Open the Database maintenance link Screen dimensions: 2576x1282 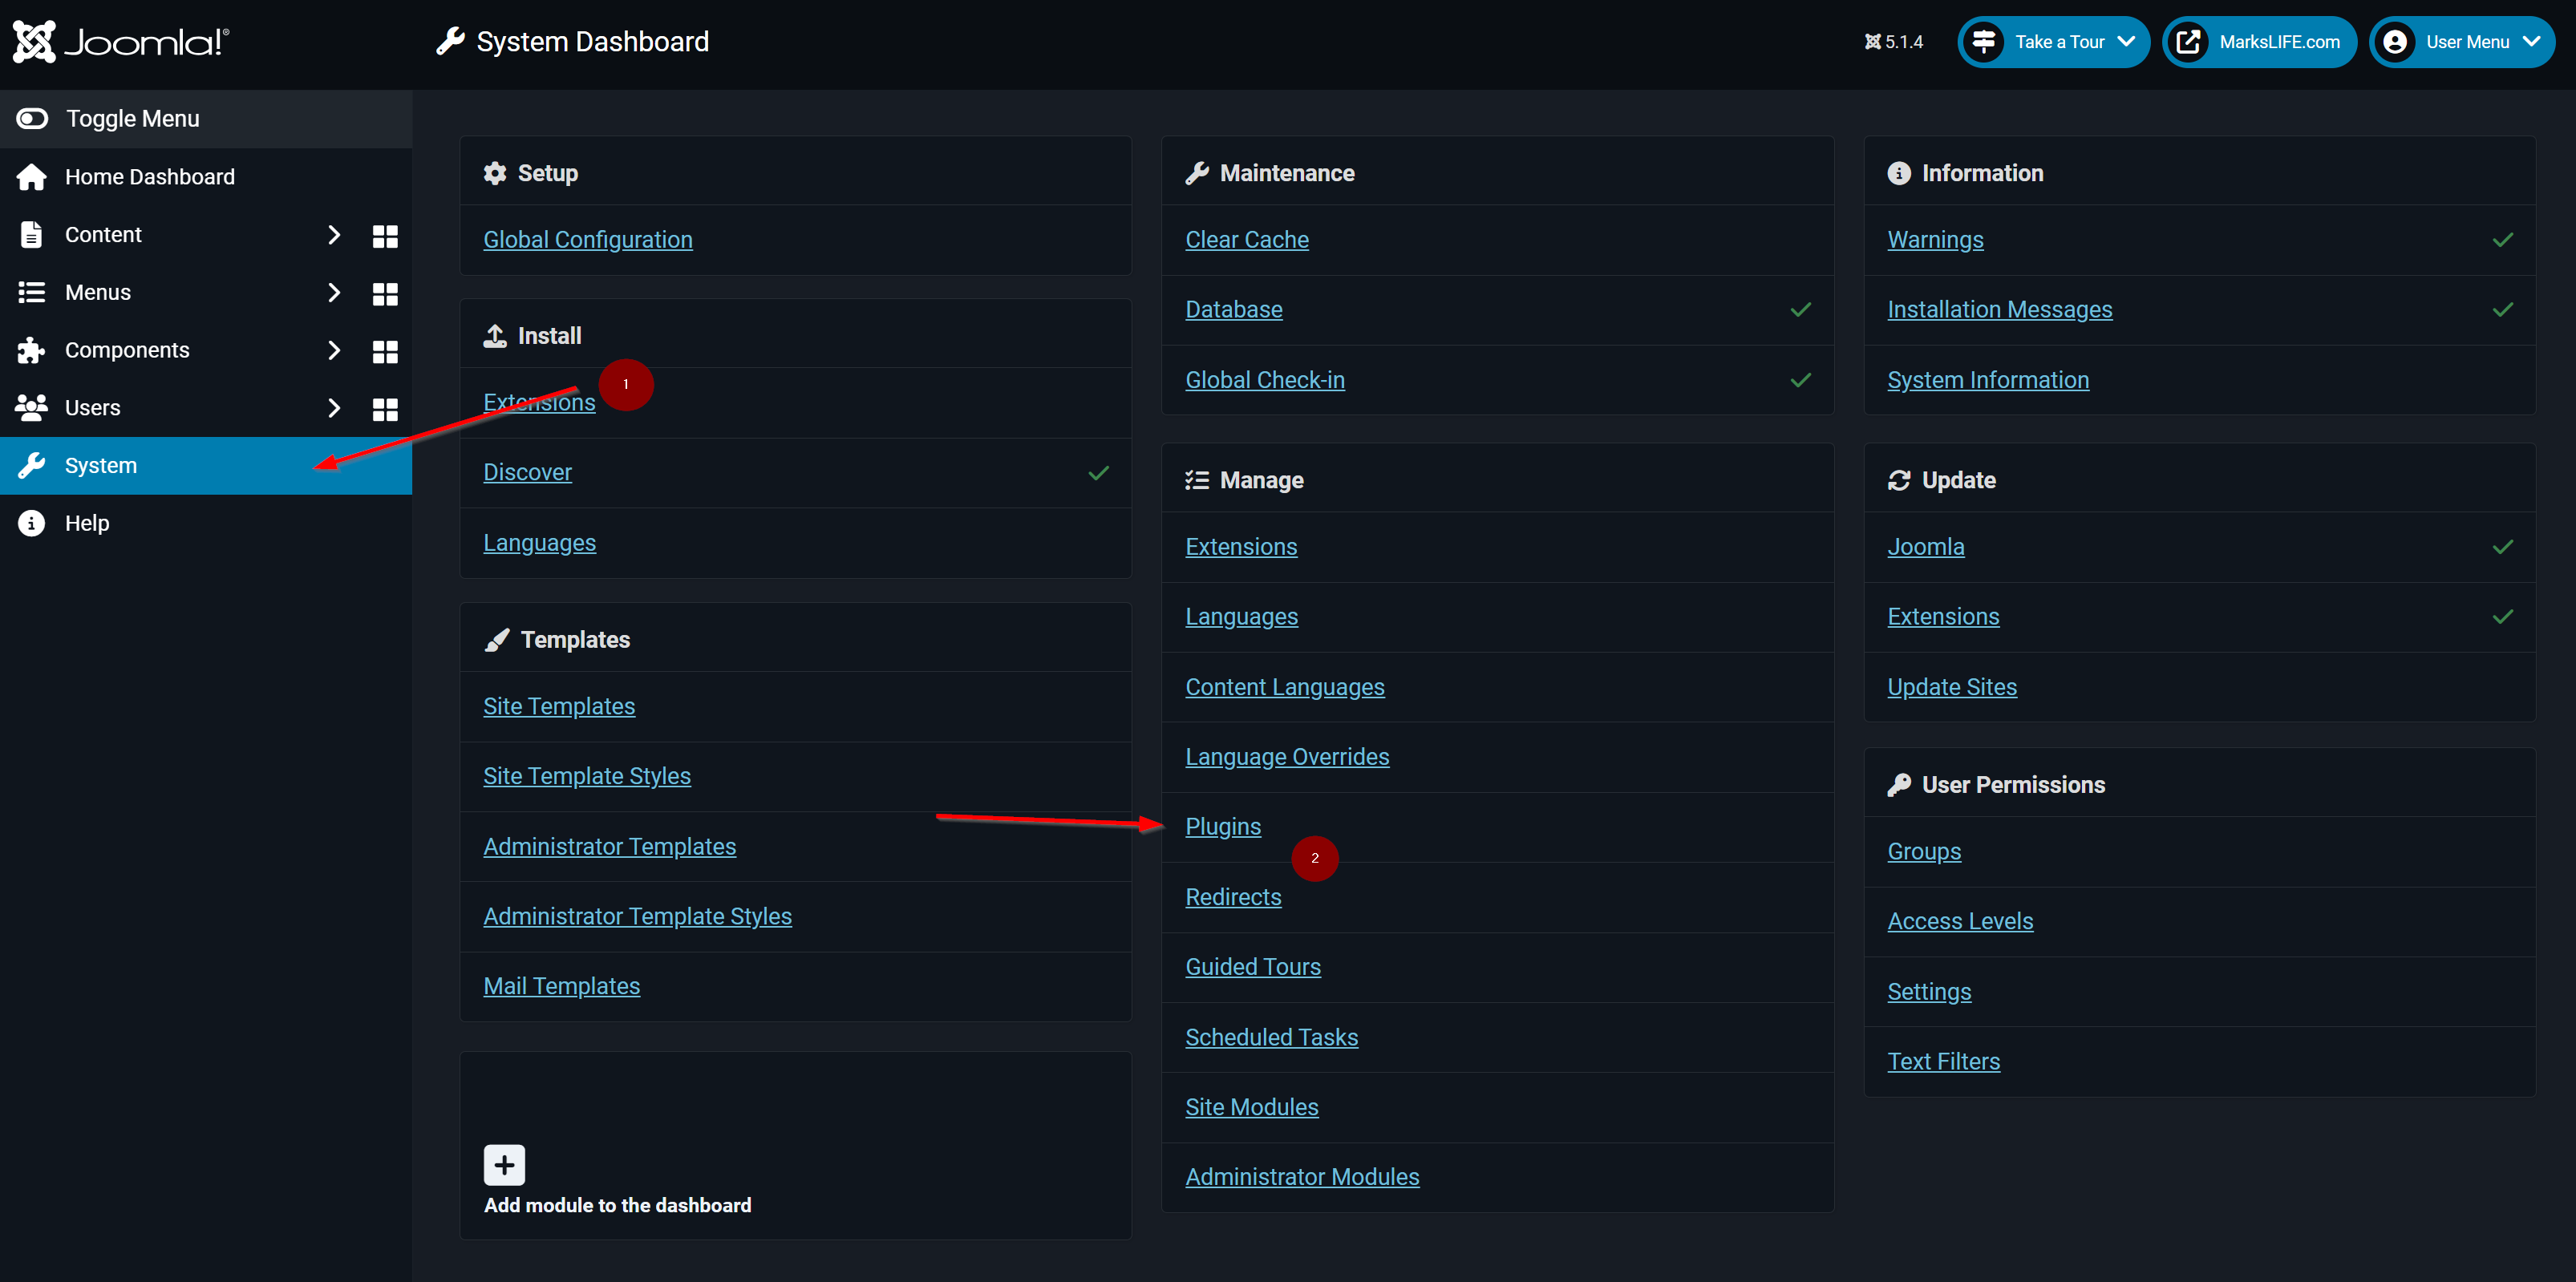(1234, 310)
